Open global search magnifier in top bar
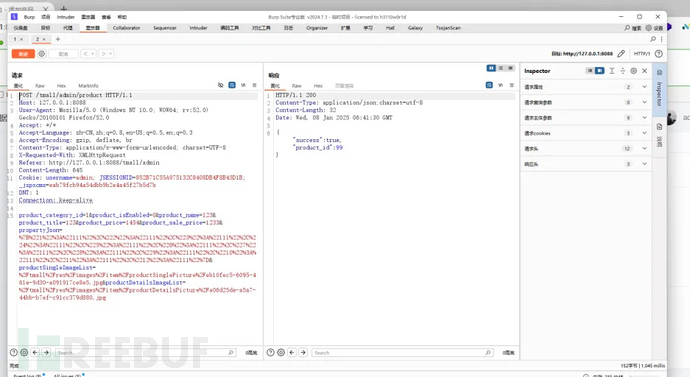The height and width of the screenshot is (377, 690). [627, 28]
